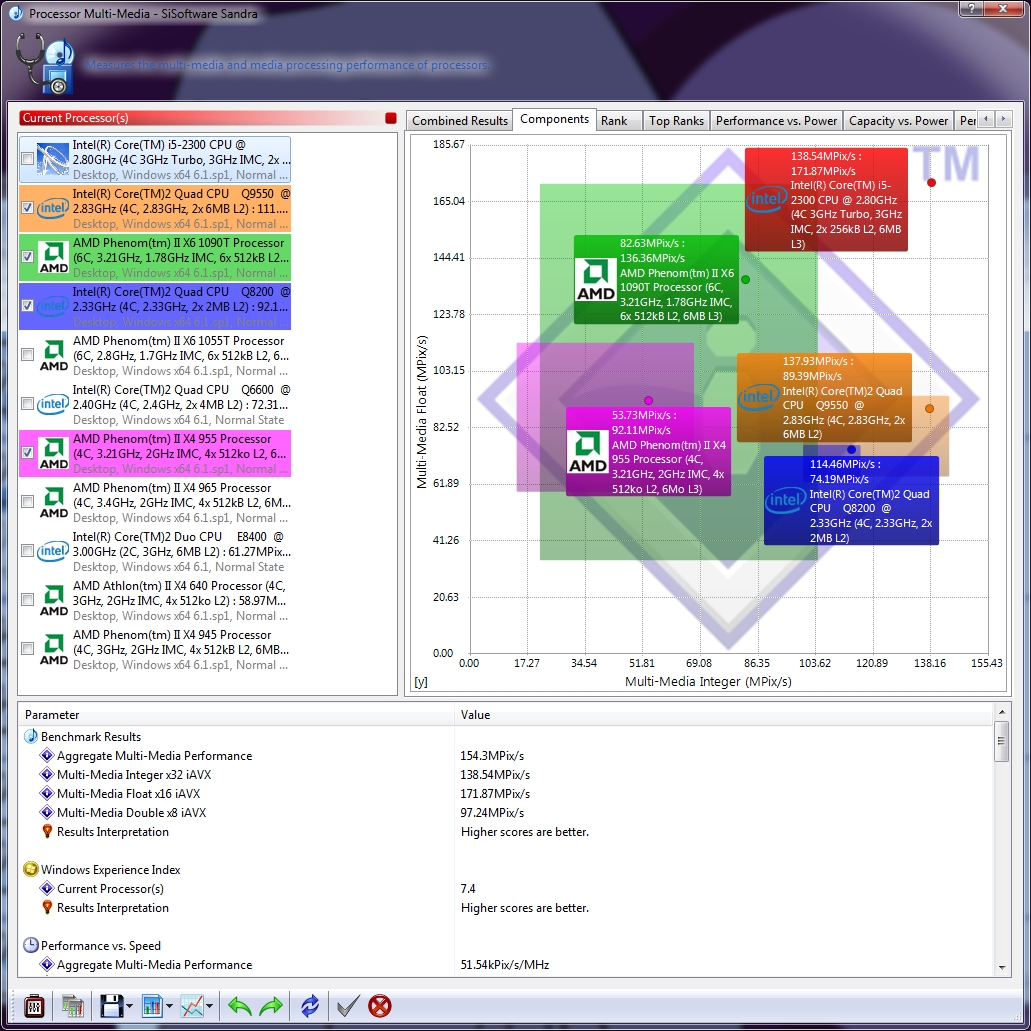Click the AMD logo of Phenom II X4 965
Viewport: 1031px width, 1031px height.
pyautogui.click(x=53, y=502)
